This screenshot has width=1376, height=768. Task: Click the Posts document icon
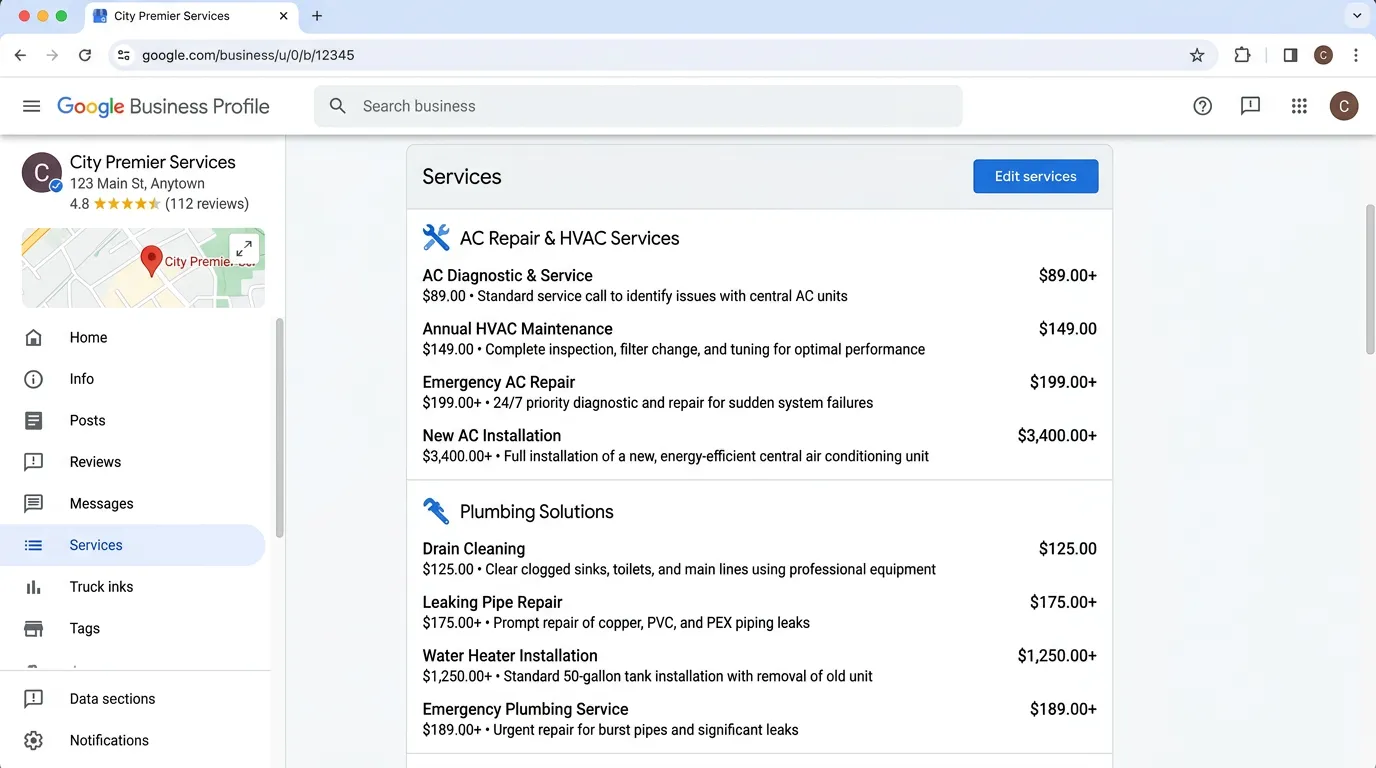[x=34, y=421]
